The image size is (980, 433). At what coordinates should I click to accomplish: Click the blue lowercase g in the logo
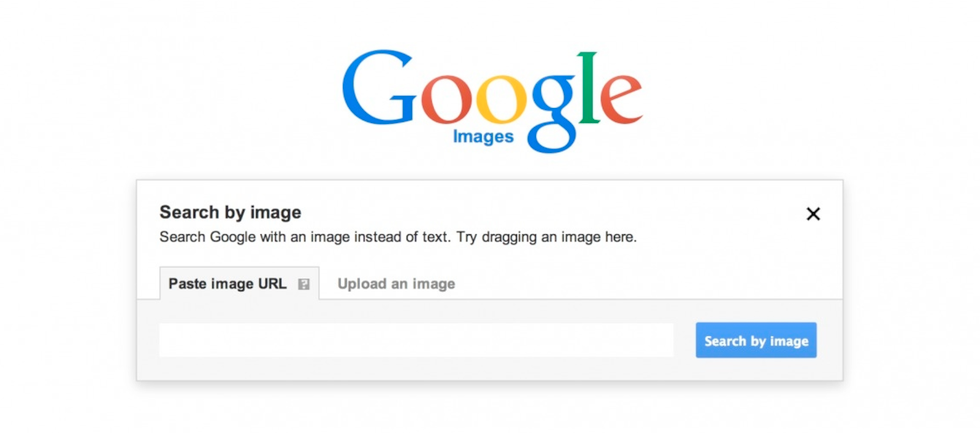point(551,108)
